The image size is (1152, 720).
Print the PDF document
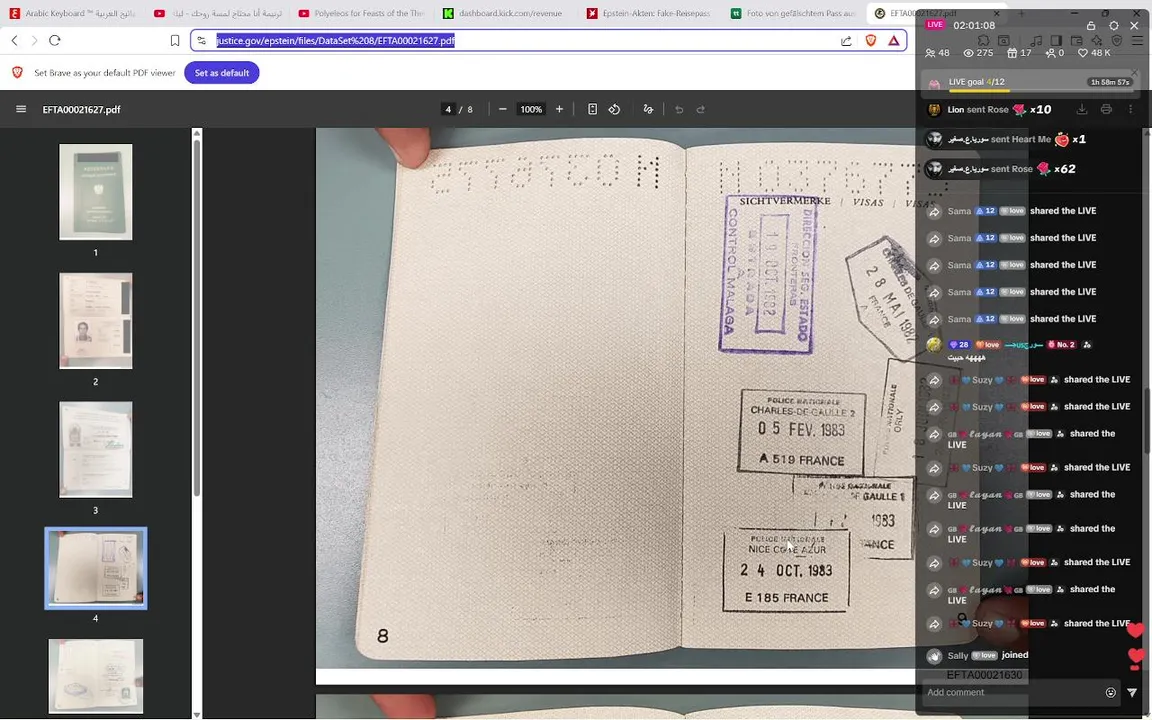1106,109
